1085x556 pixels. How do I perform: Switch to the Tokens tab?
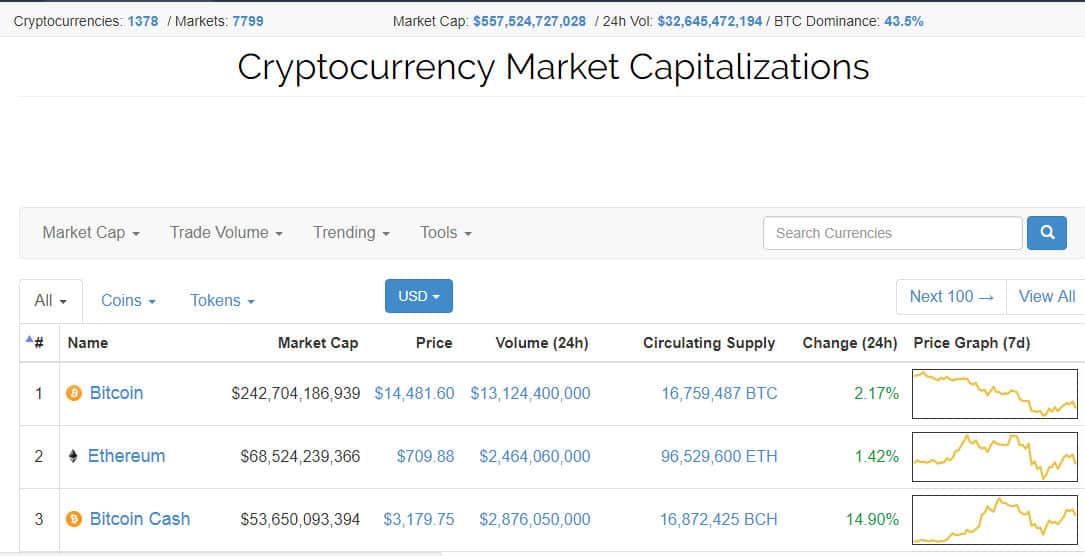(222, 300)
